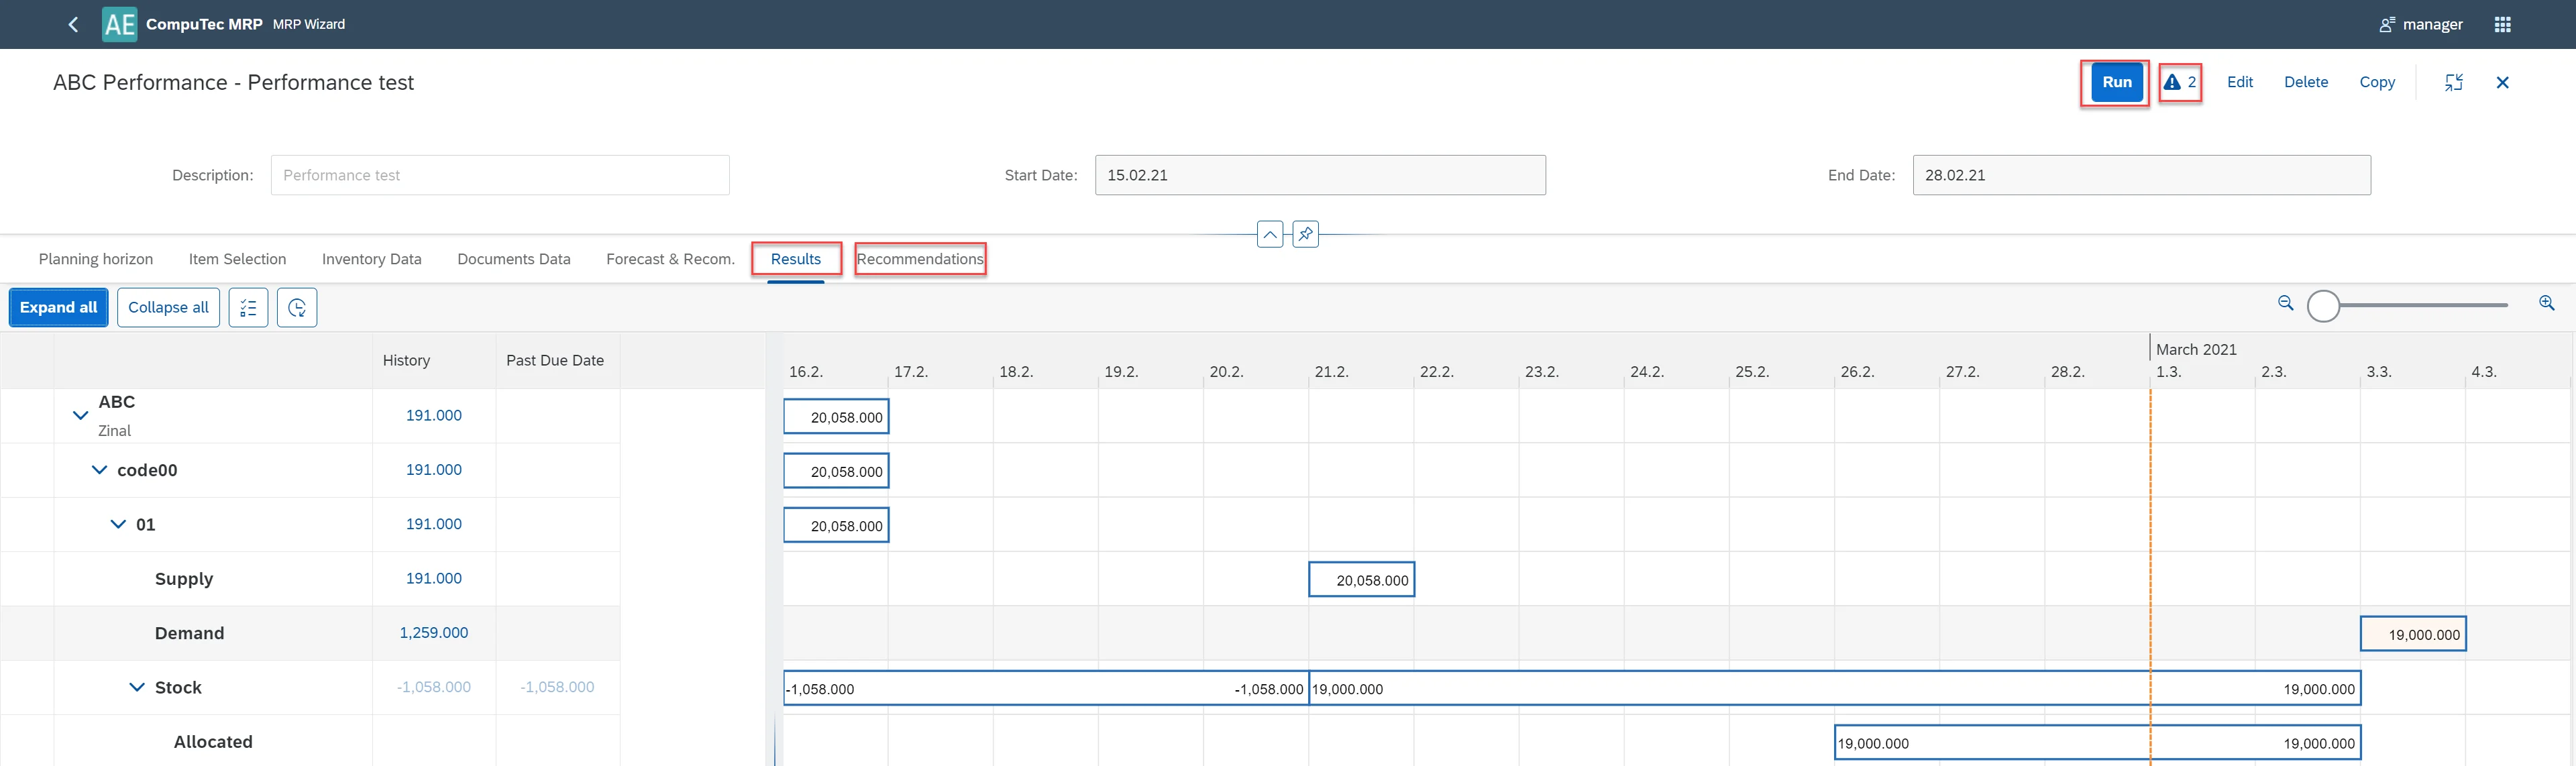This screenshot has height=766, width=2576.
Task: Zoom out the timeline with magnifier
Action: coord(2285,303)
